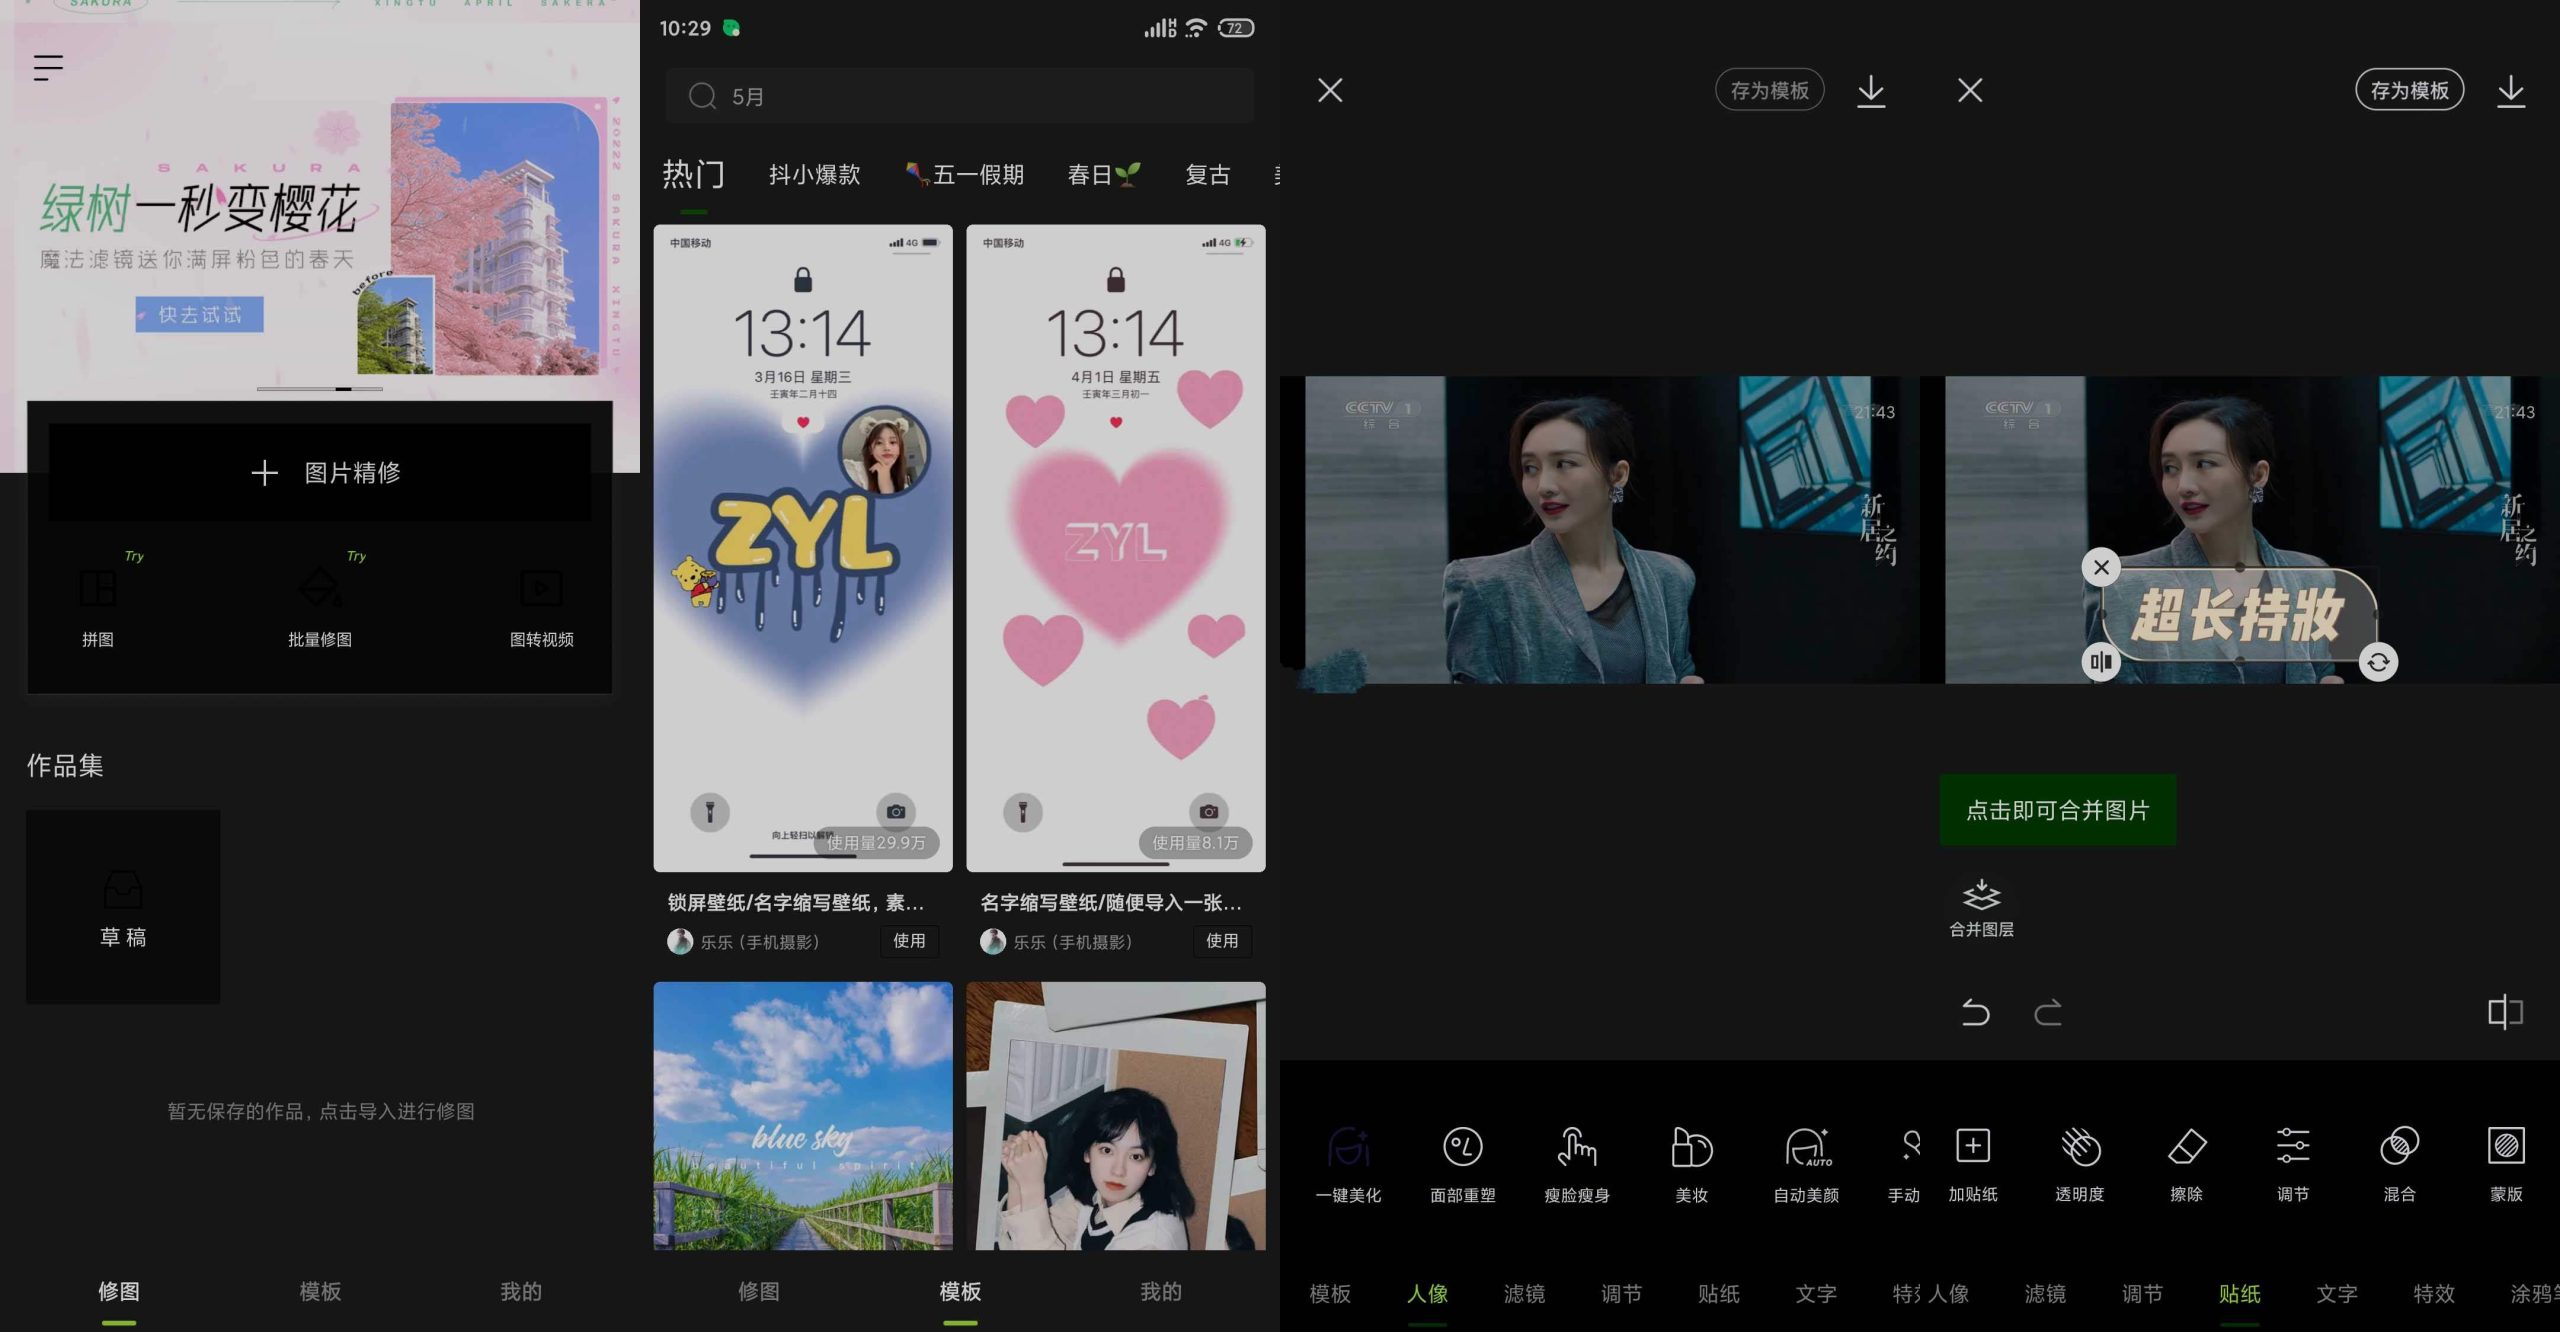The height and width of the screenshot is (1332, 2560).
Task: Select the 贴纸 tab in bottom toolbar
Action: coord(2237,1290)
